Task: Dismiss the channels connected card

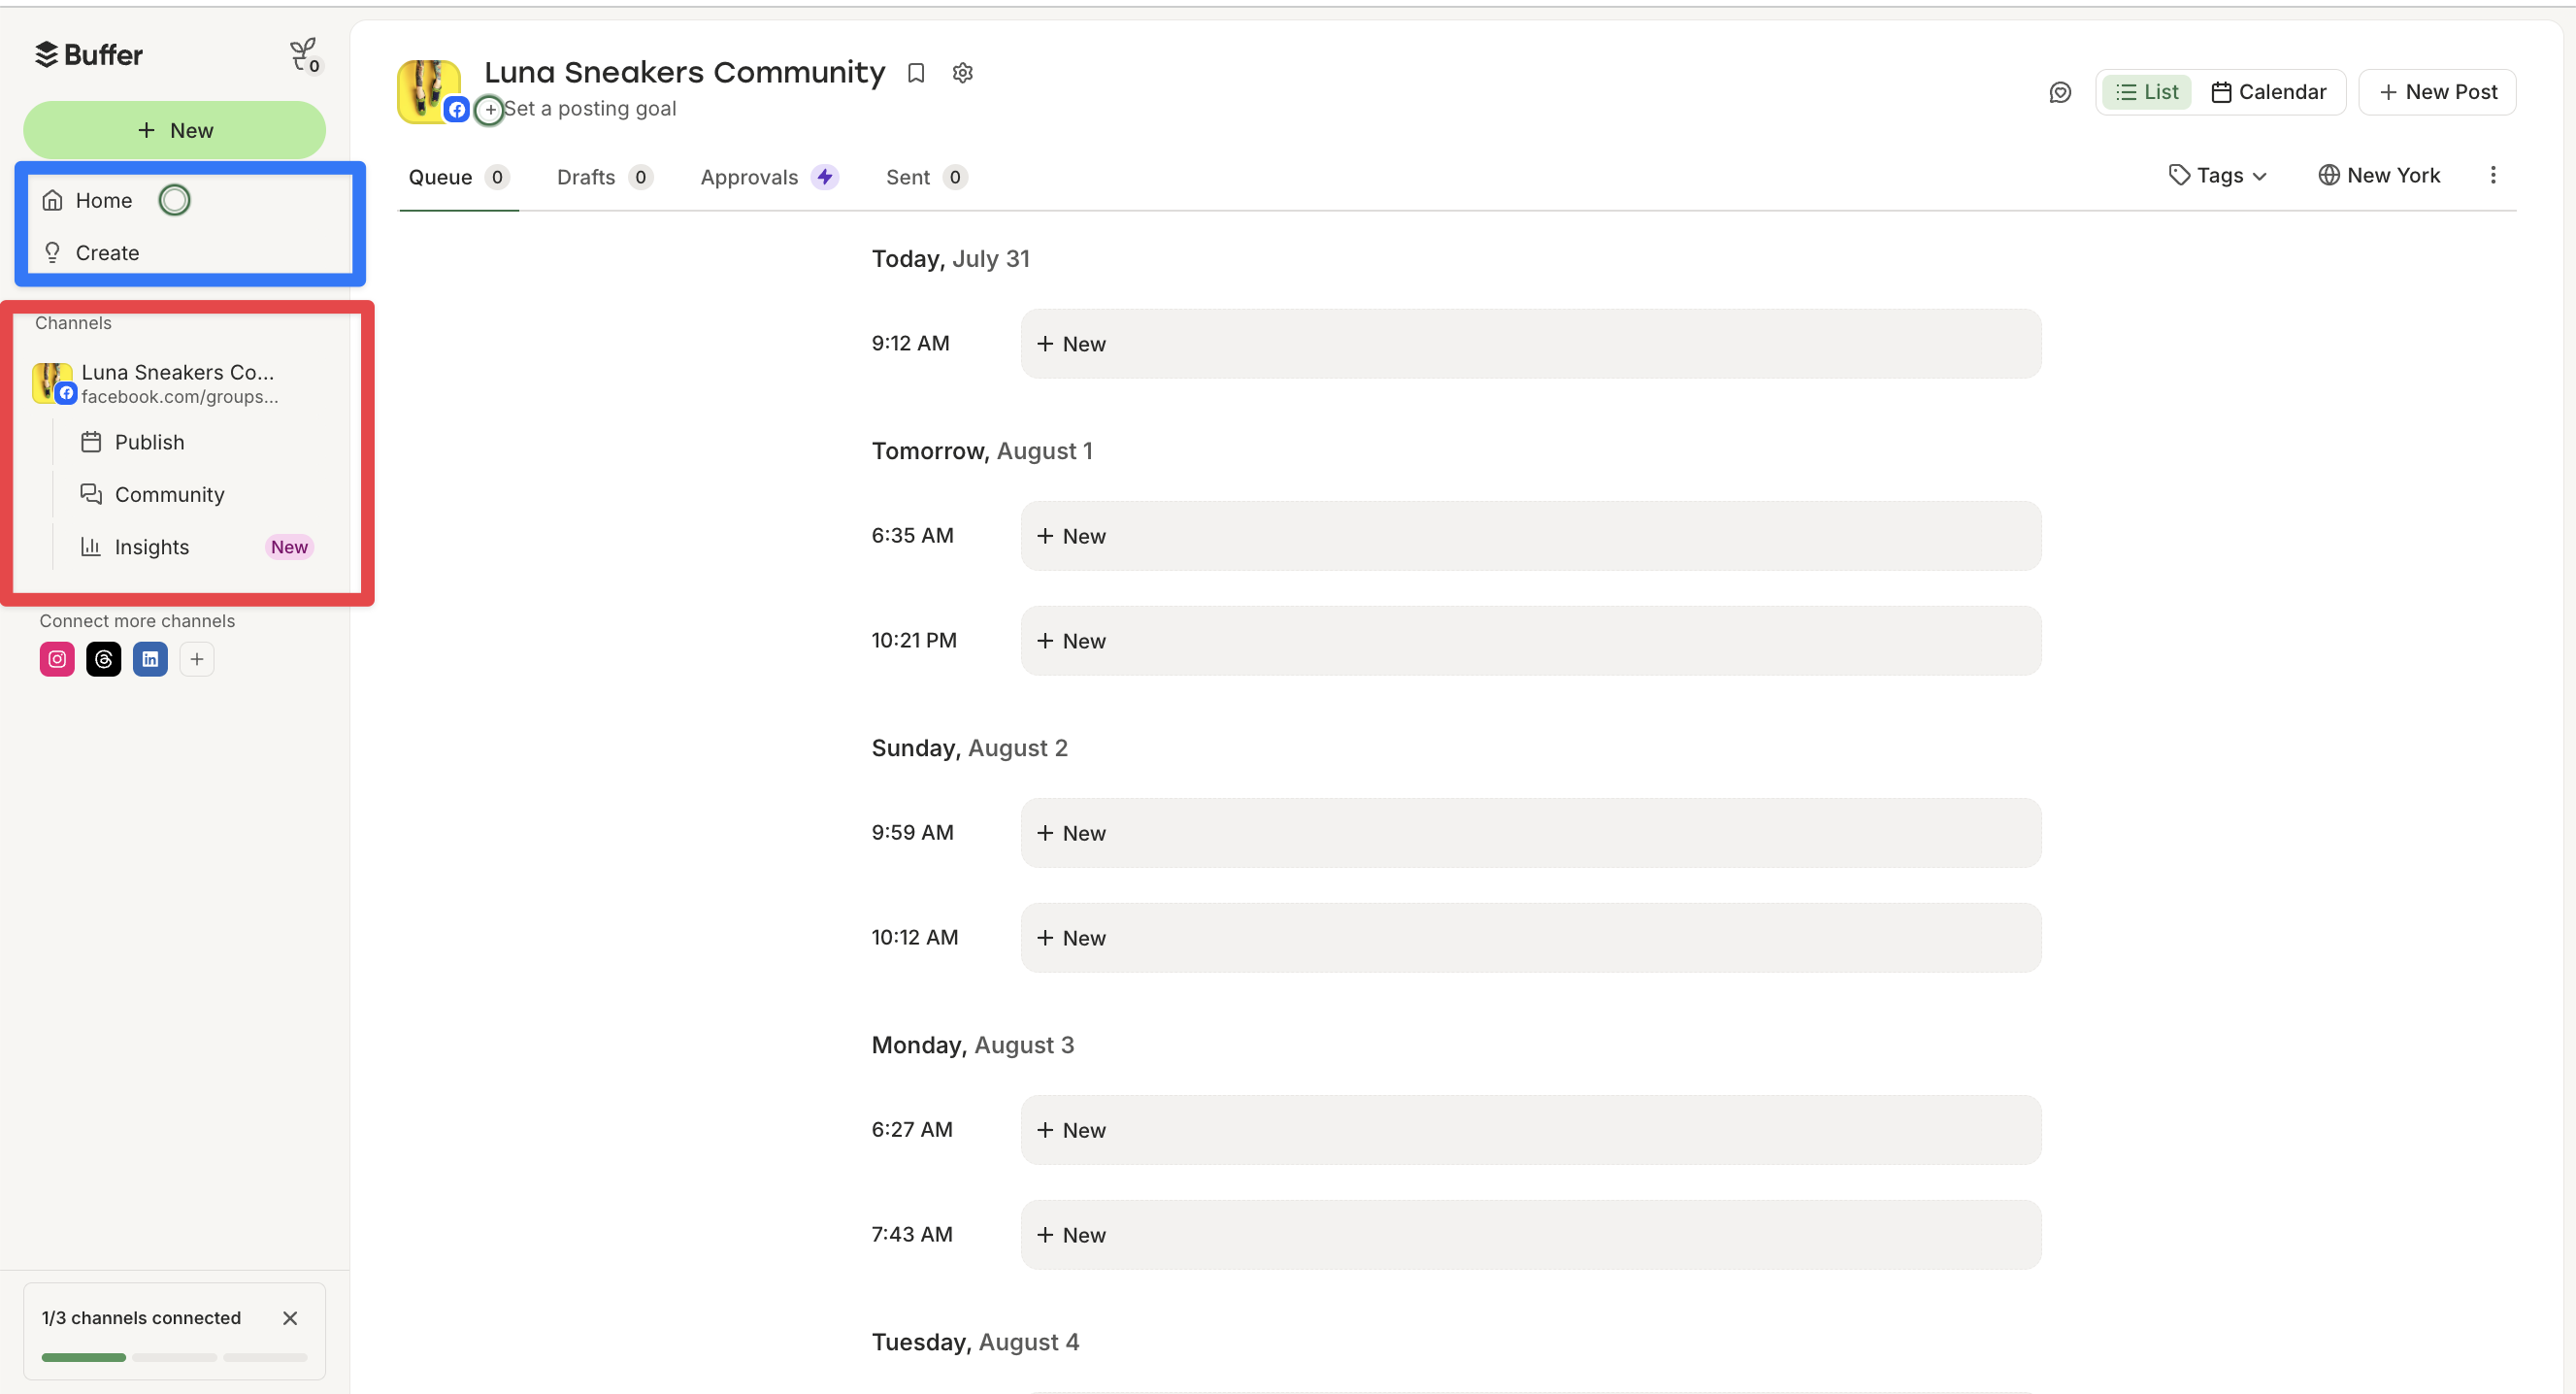Action: 290,1318
